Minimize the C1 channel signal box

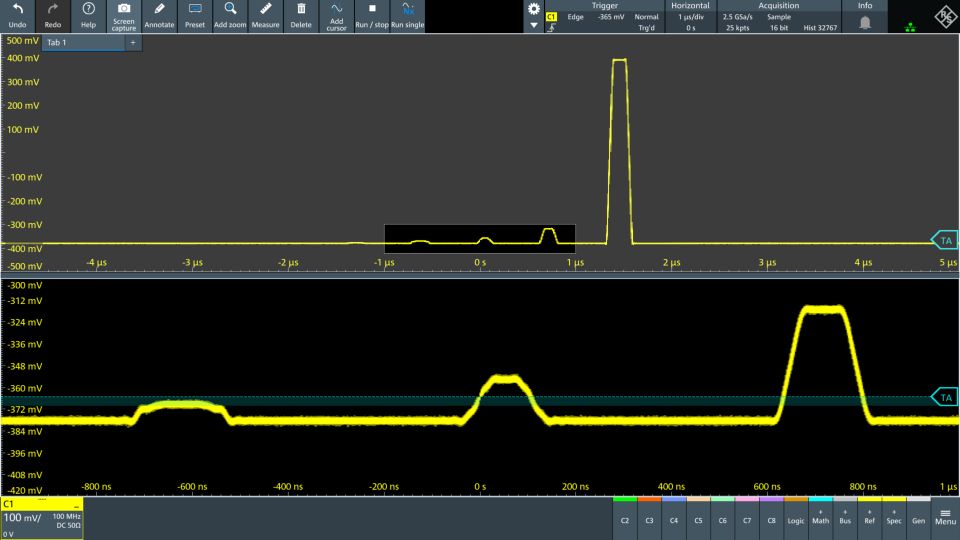point(76,506)
